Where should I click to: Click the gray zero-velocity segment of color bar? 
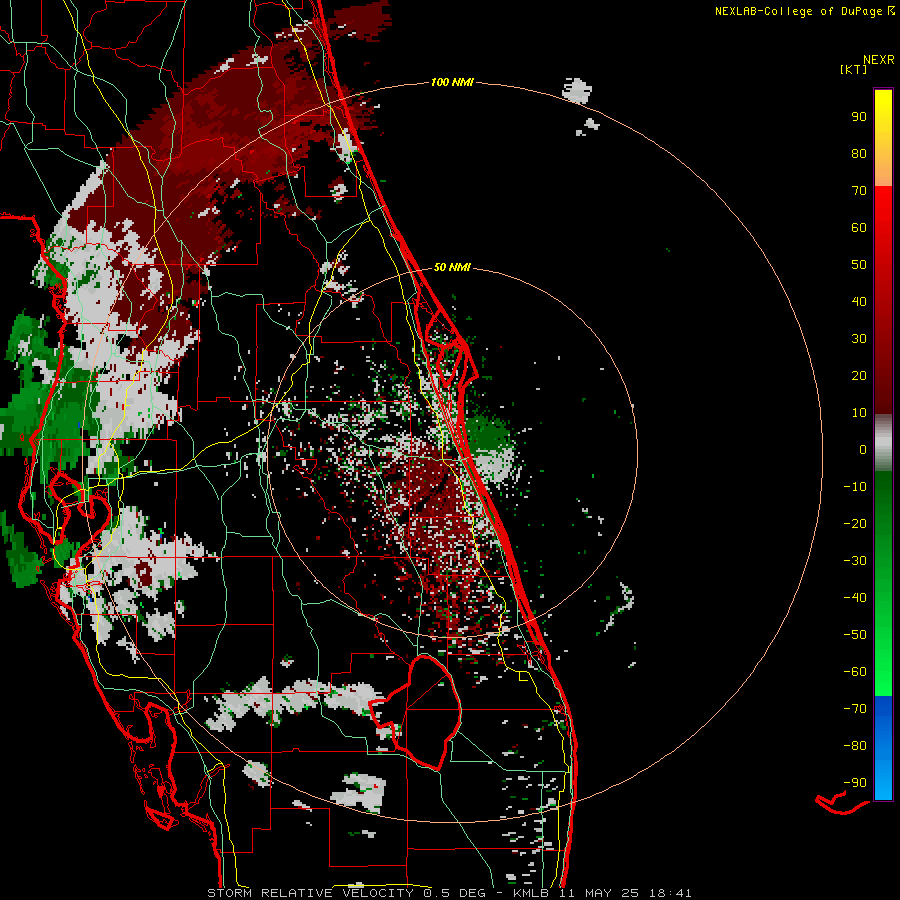[883, 443]
